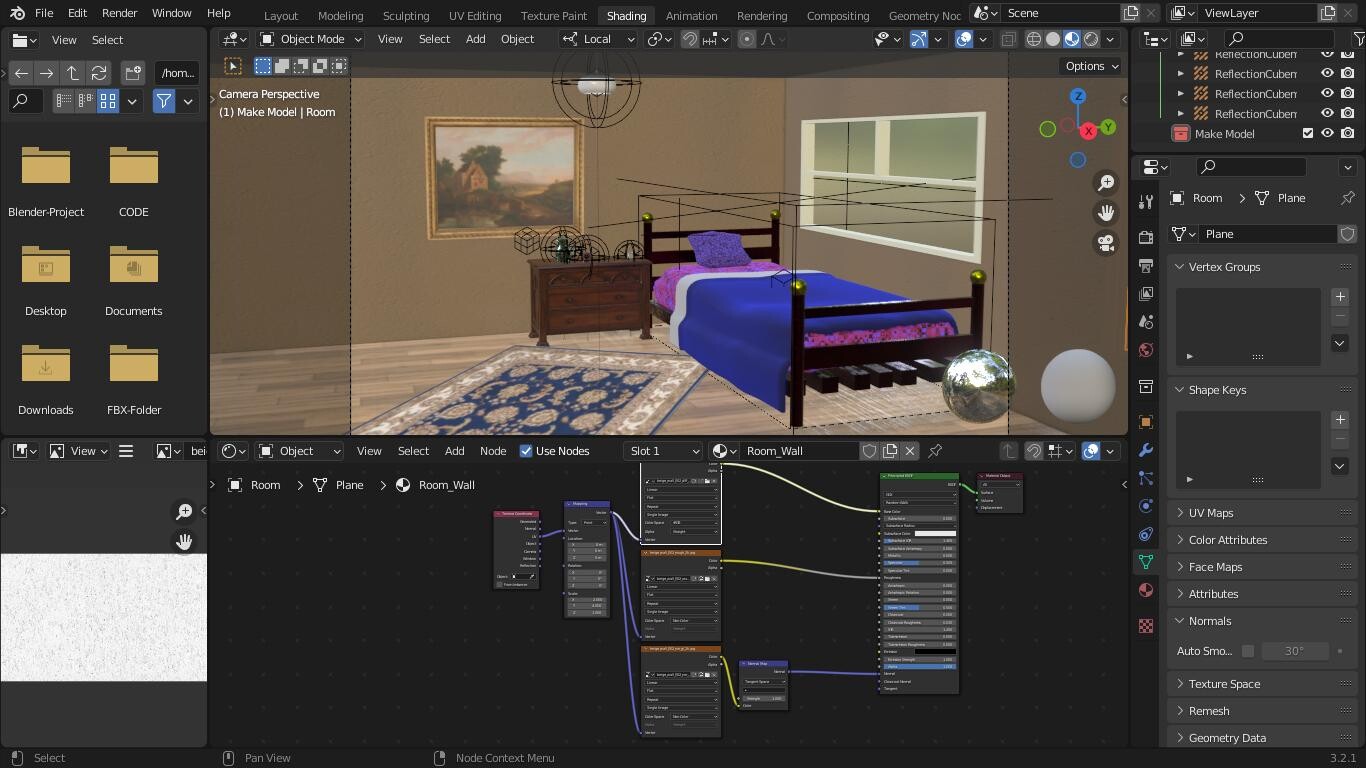Open the Object Mode dropdown
The image size is (1366, 768).
click(x=310, y=39)
